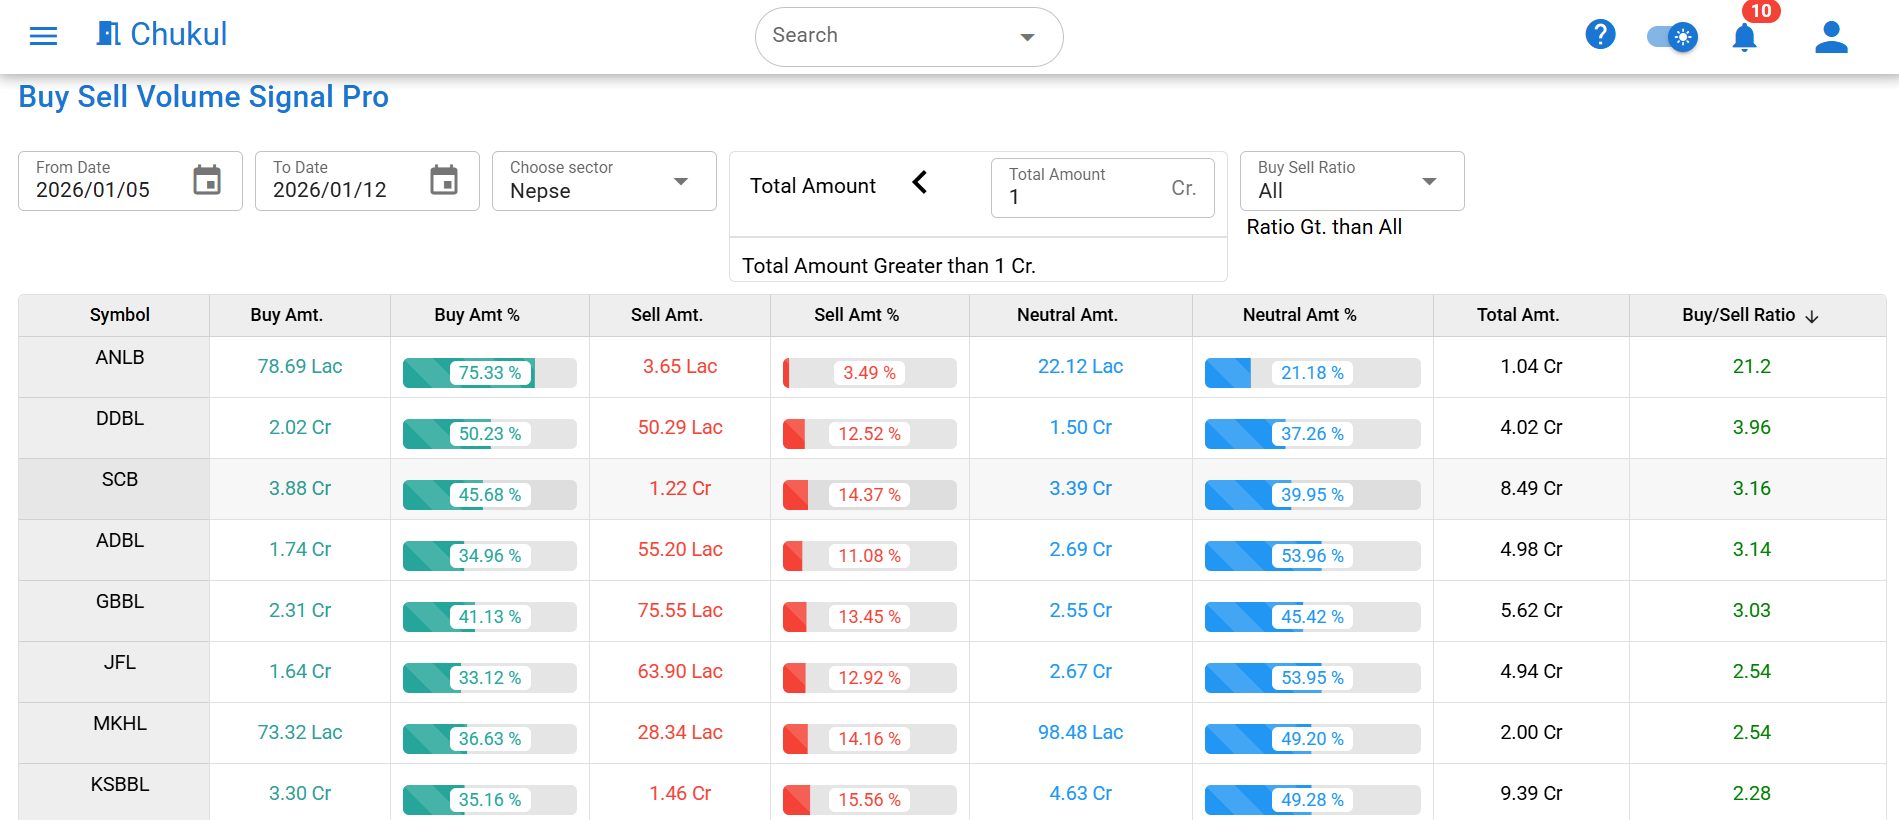Viewport: 1899px width, 820px height.
Task: Open the Buy Sell Ratio dropdown
Action: pos(1352,181)
